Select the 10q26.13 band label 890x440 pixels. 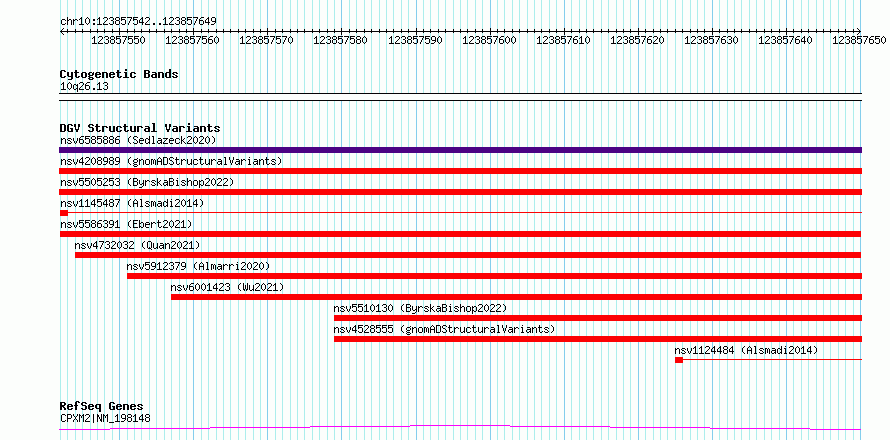(x=84, y=87)
